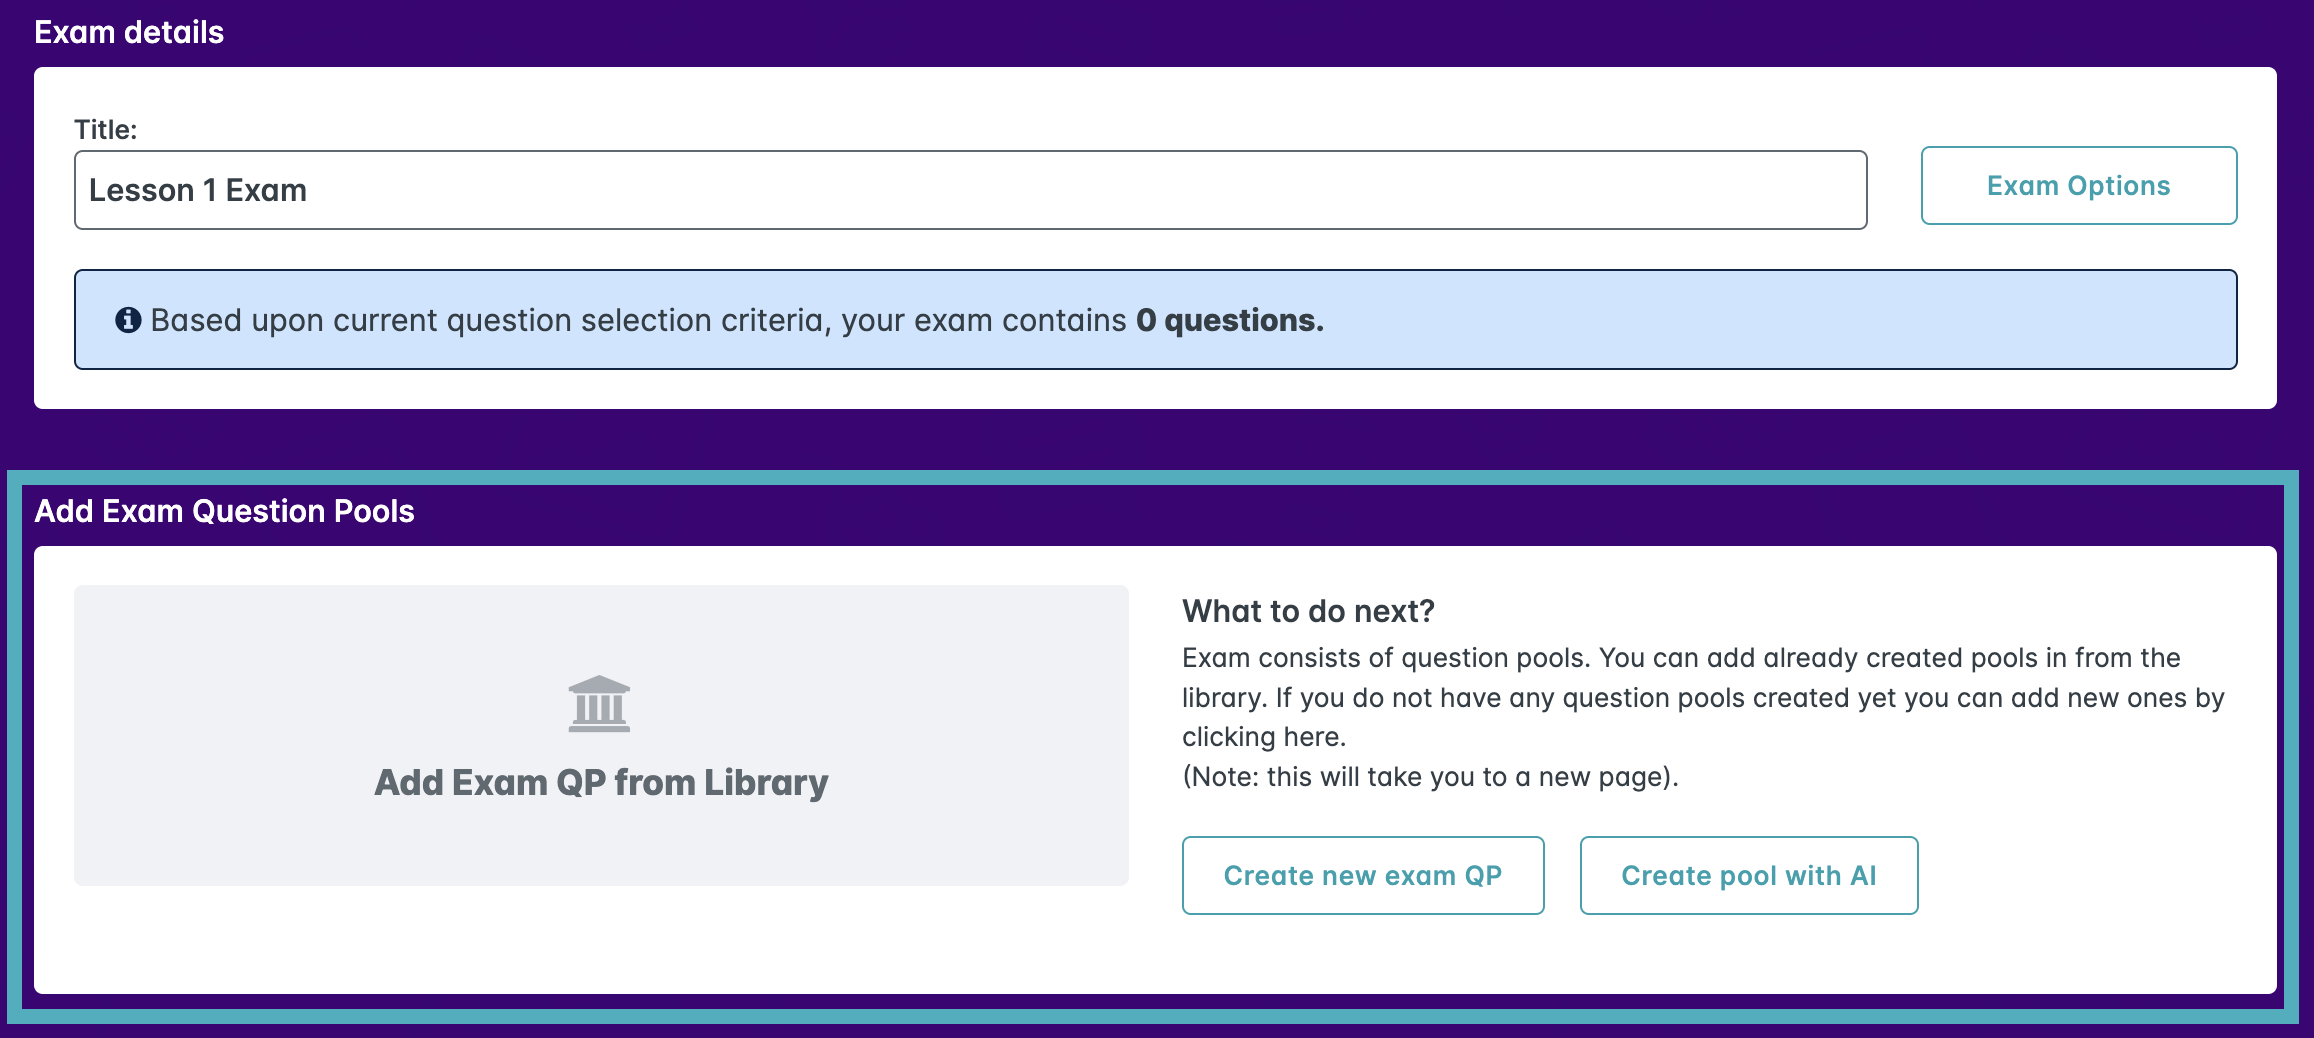
Task: Click the What to do next? heading
Action: click(1308, 611)
